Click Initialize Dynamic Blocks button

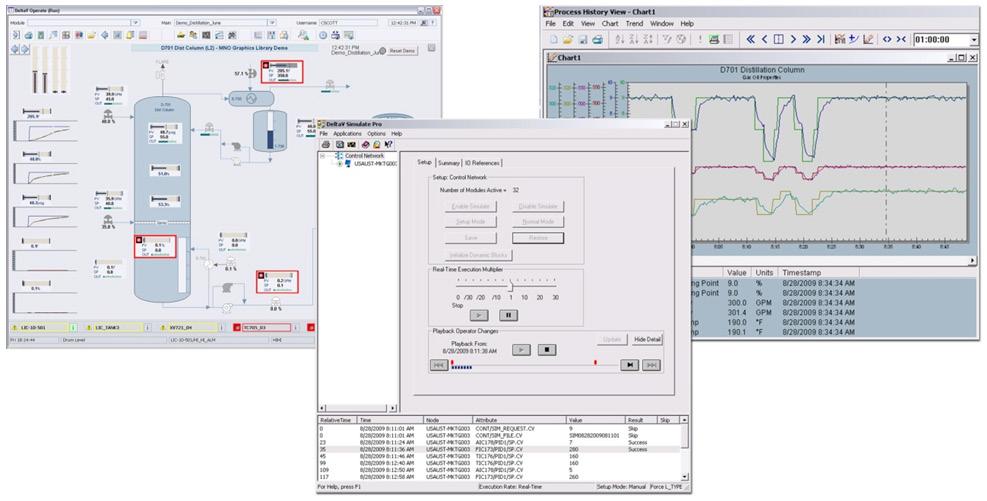point(479,255)
